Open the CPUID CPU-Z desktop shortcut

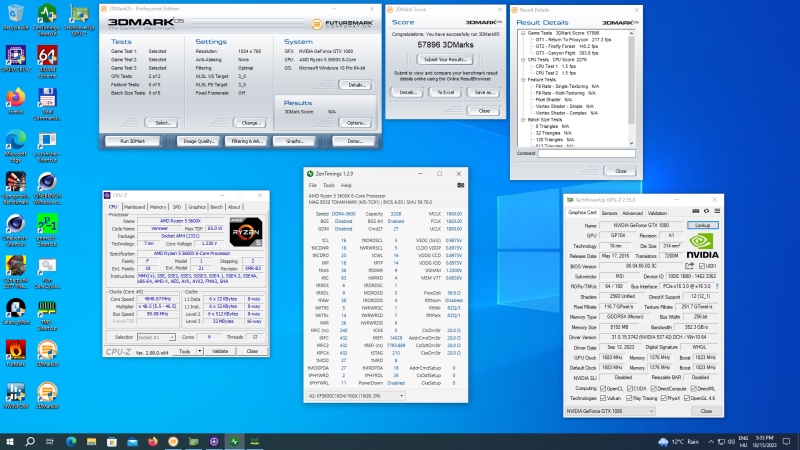pos(16,59)
